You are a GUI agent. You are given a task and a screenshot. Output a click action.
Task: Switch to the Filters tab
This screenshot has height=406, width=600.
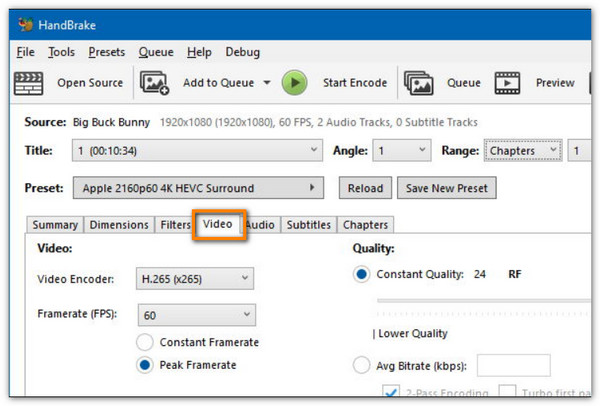pos(175,225)
